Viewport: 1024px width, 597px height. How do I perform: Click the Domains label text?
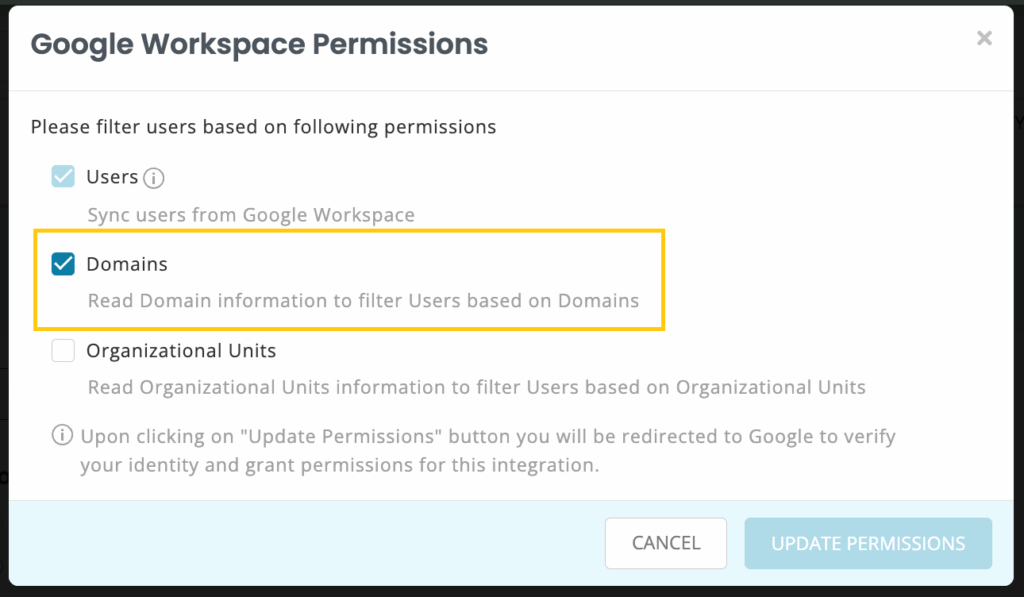pos(127,264)
